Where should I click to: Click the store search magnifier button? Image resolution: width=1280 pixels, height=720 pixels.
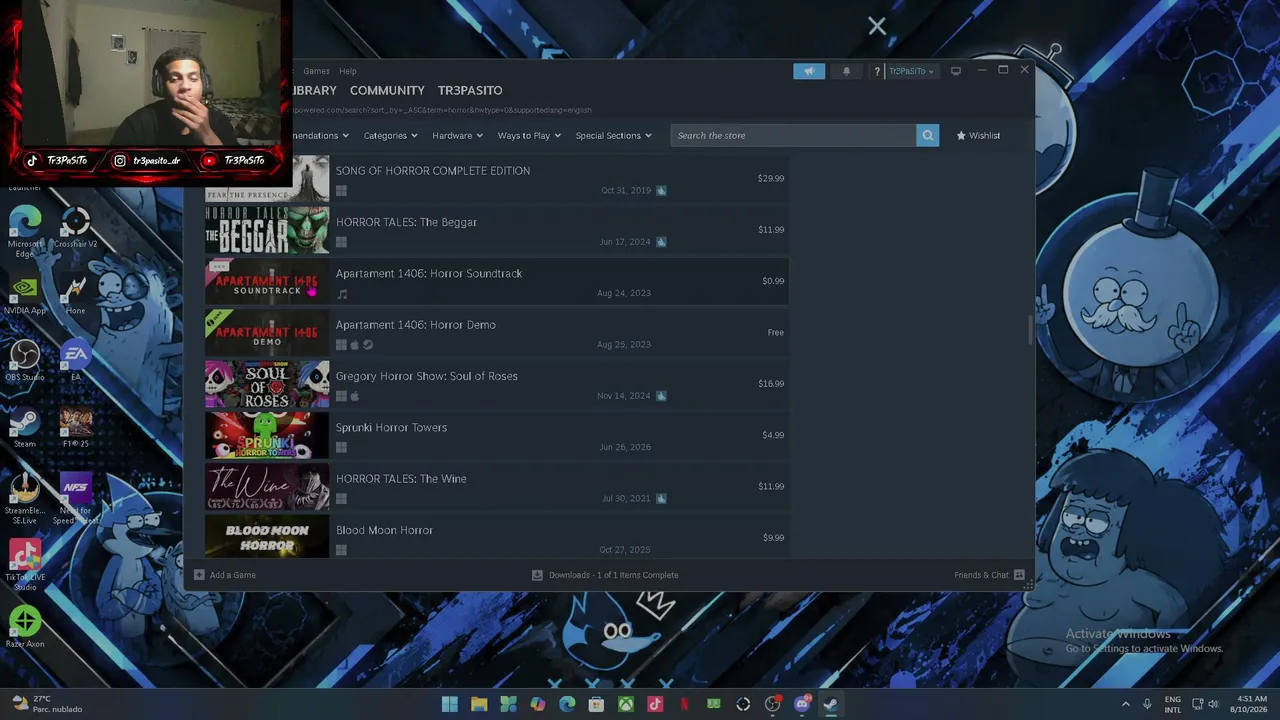927,135
